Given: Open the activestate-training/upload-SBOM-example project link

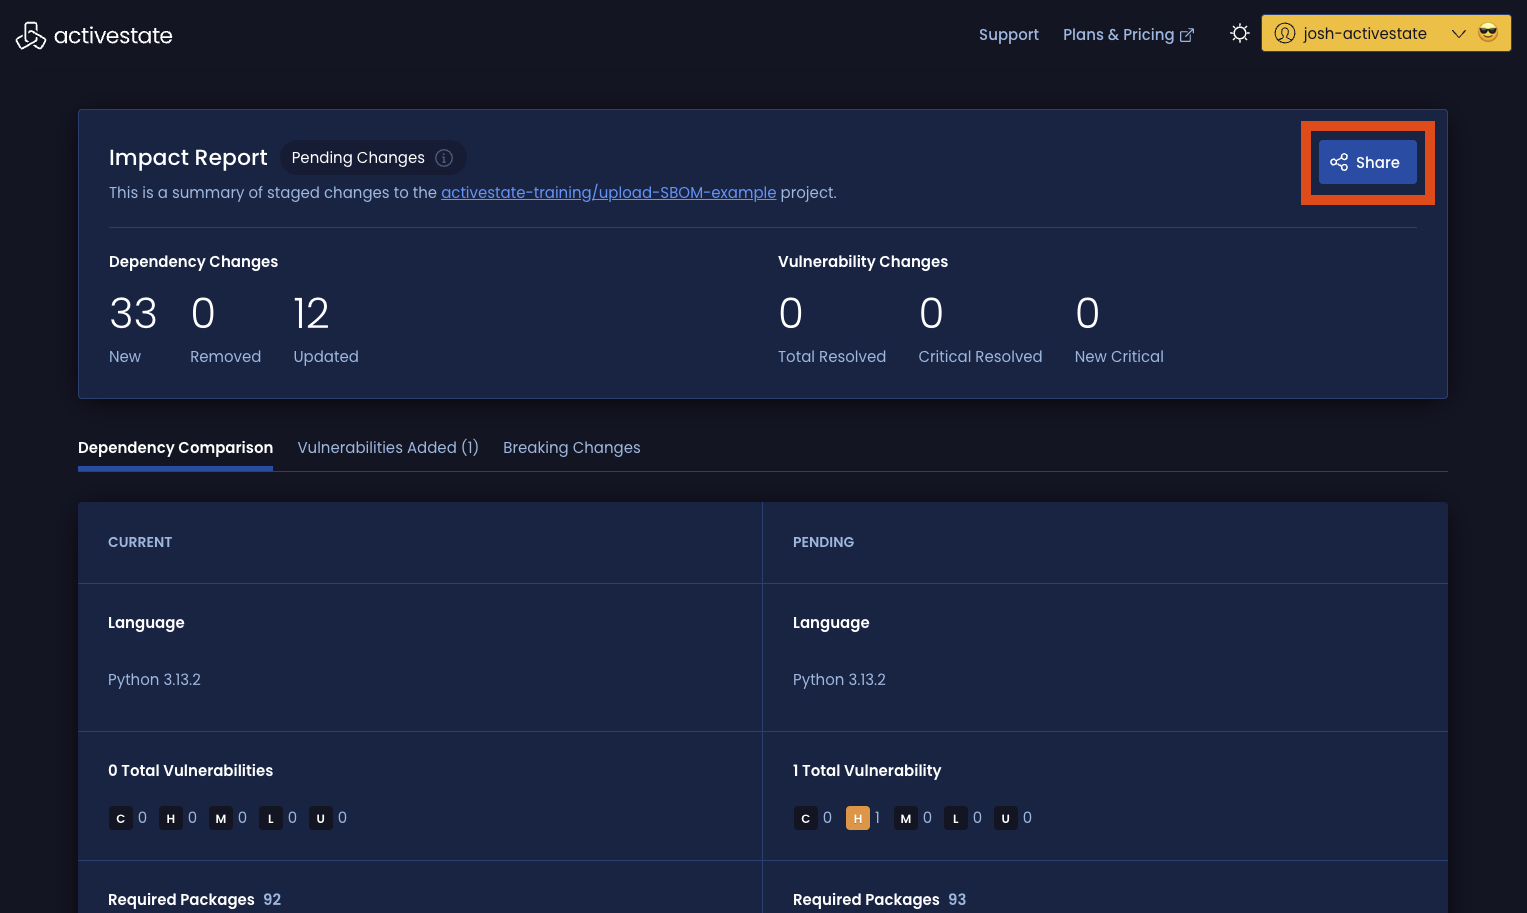Looking at the screenshot, I should [x=608, y=192].
